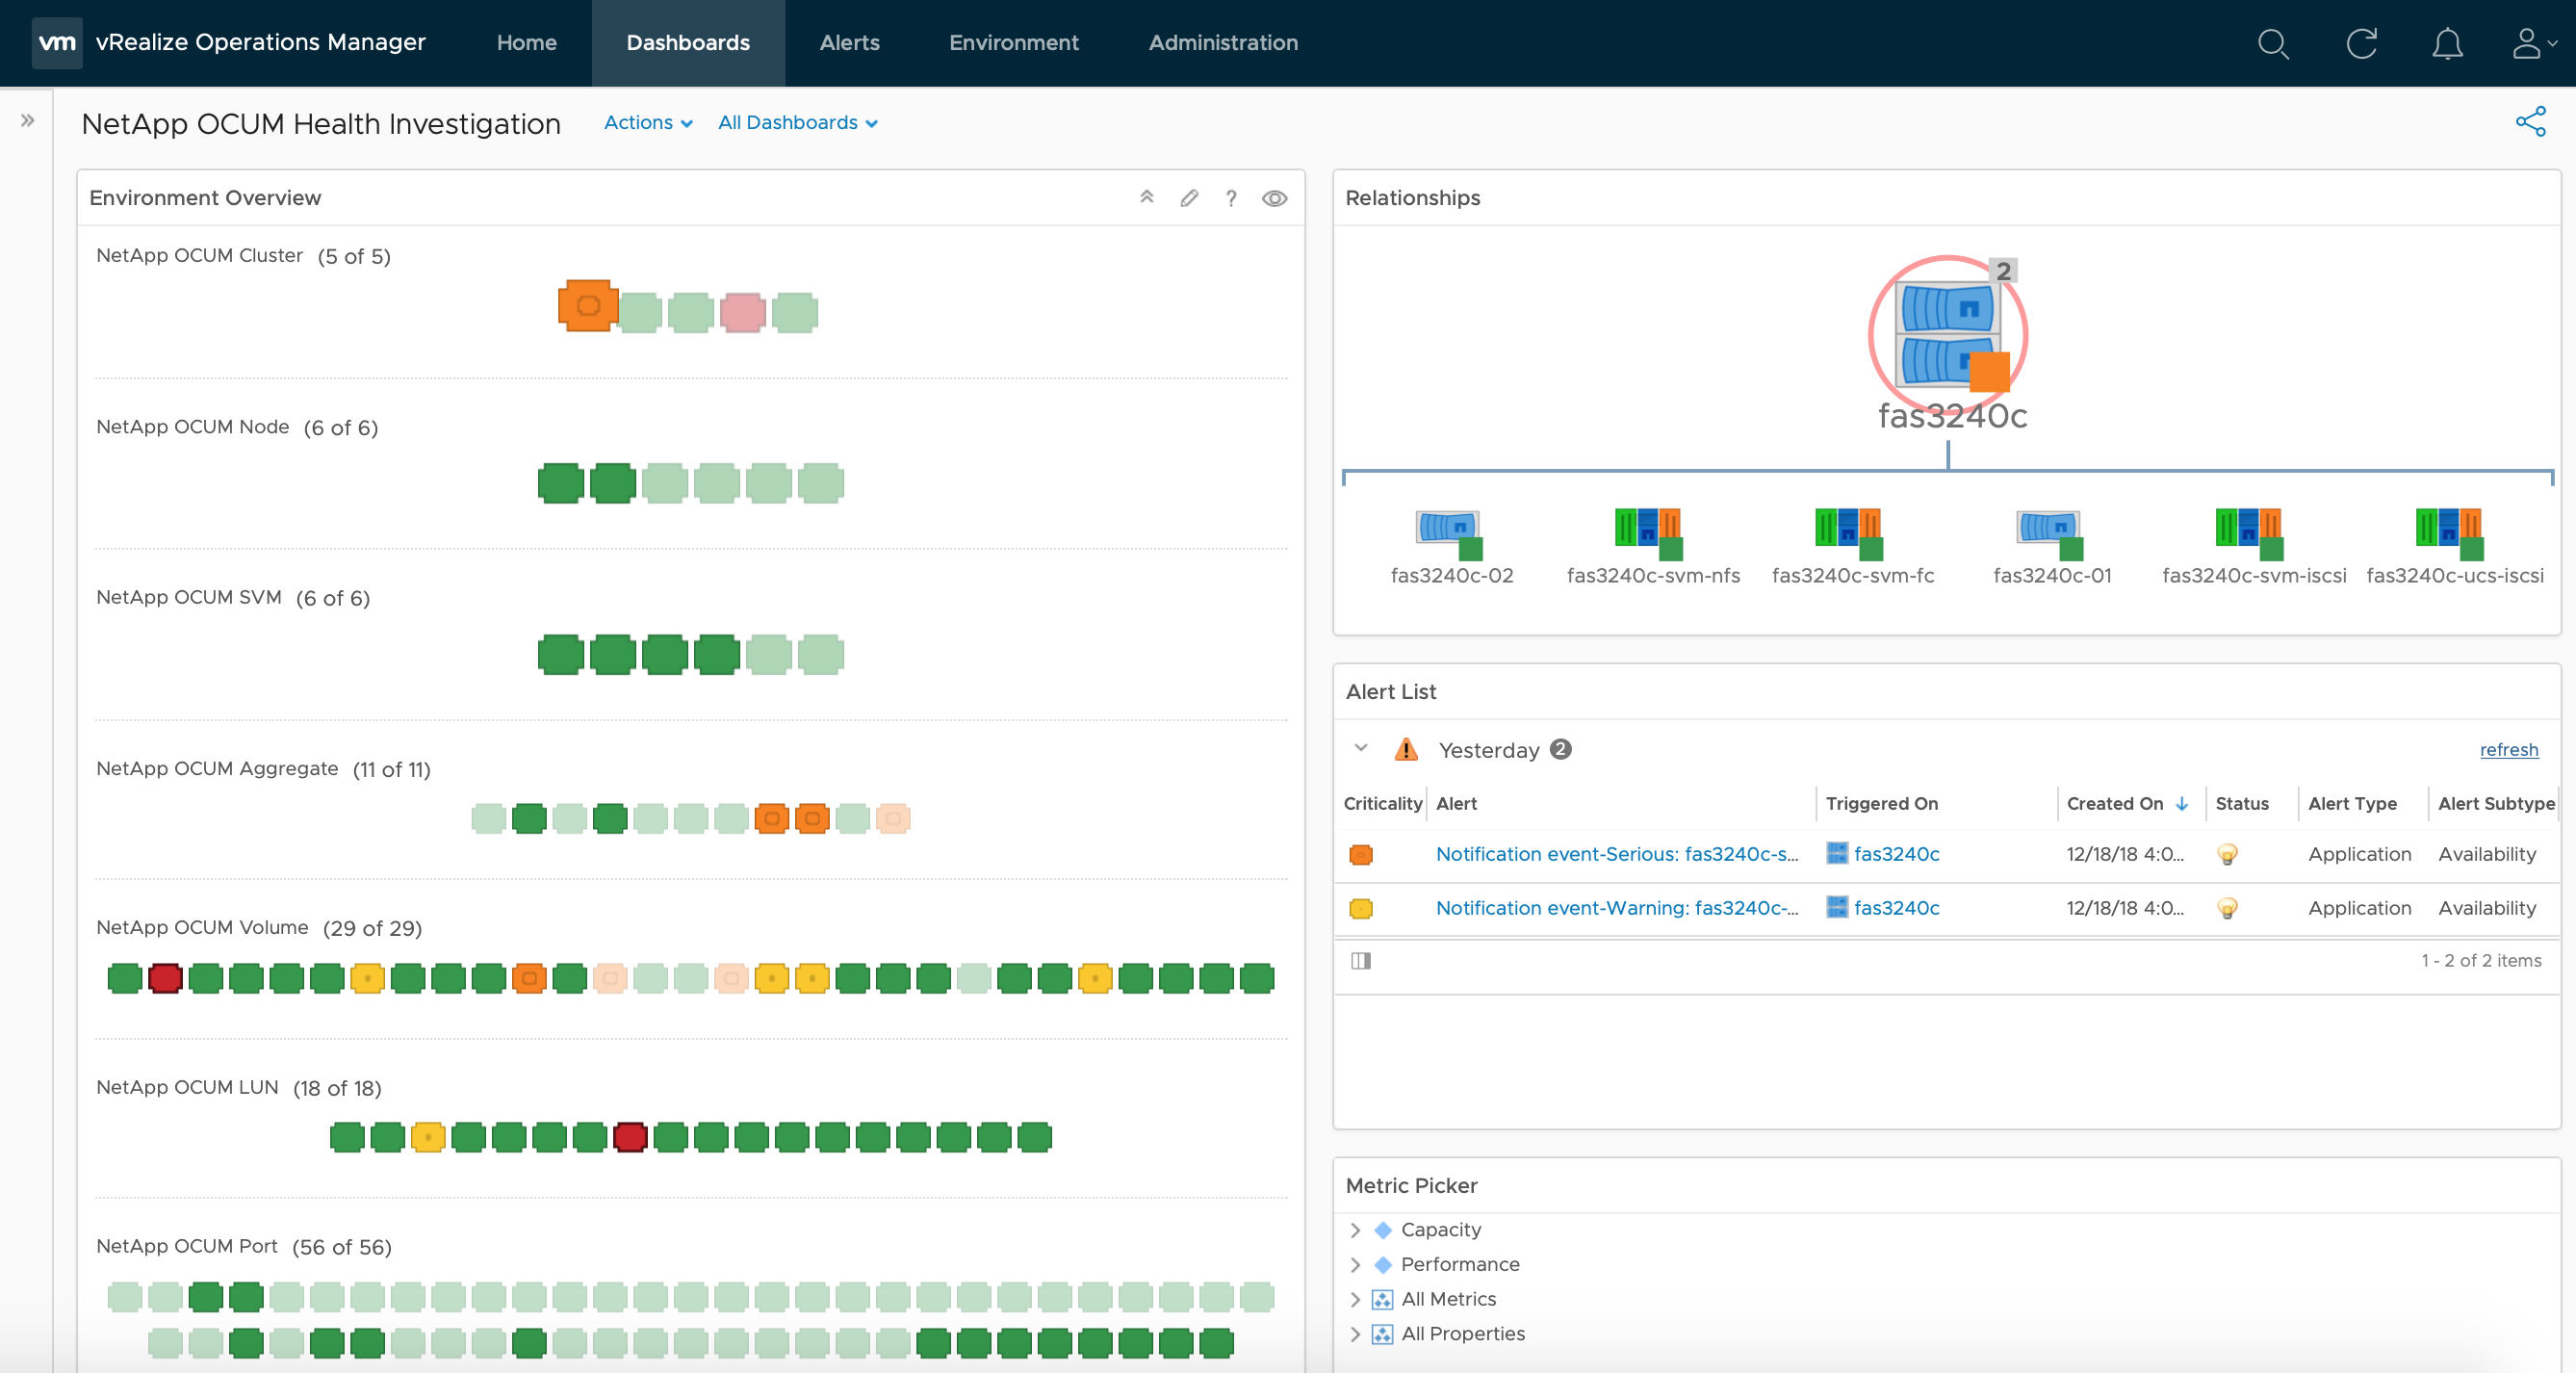
Task: Open the Notification event-Serious alert link
Action: coord(1617,854)
